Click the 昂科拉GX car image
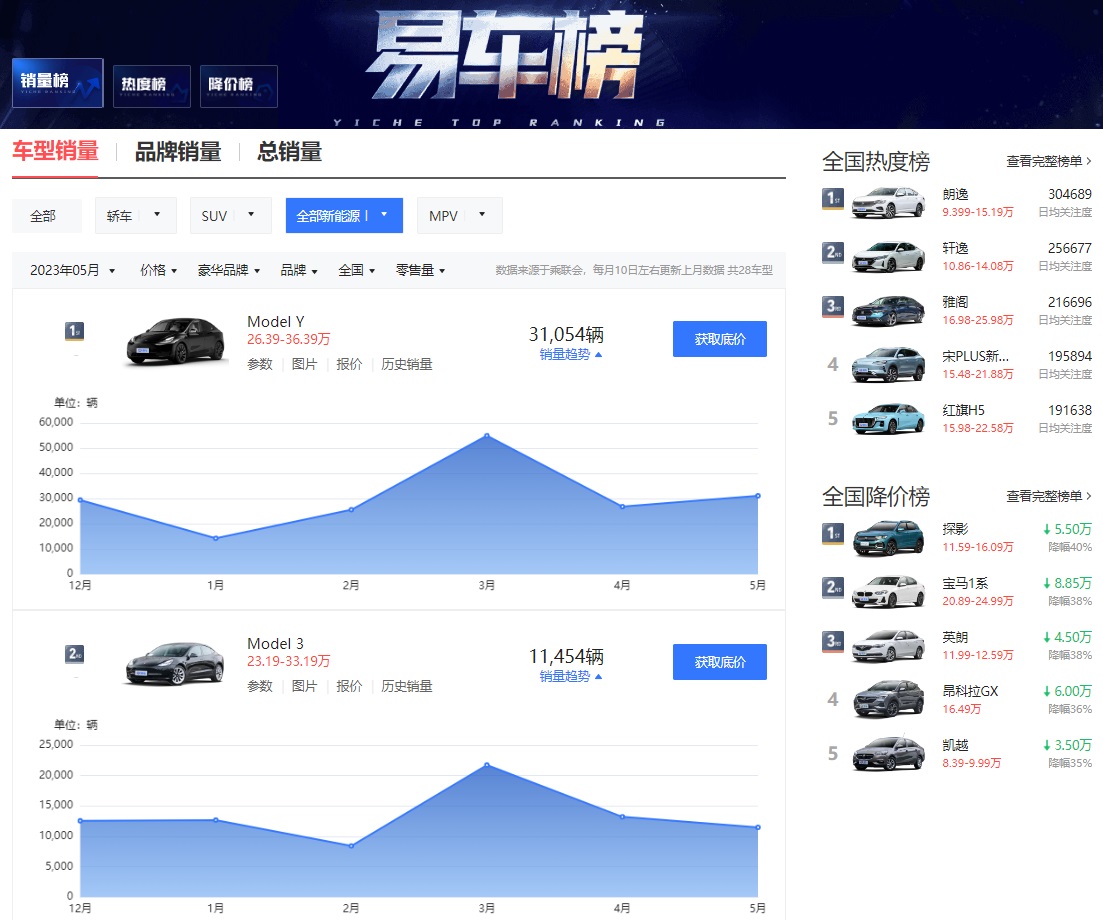 pyautogui.click(x=888, y=699)
